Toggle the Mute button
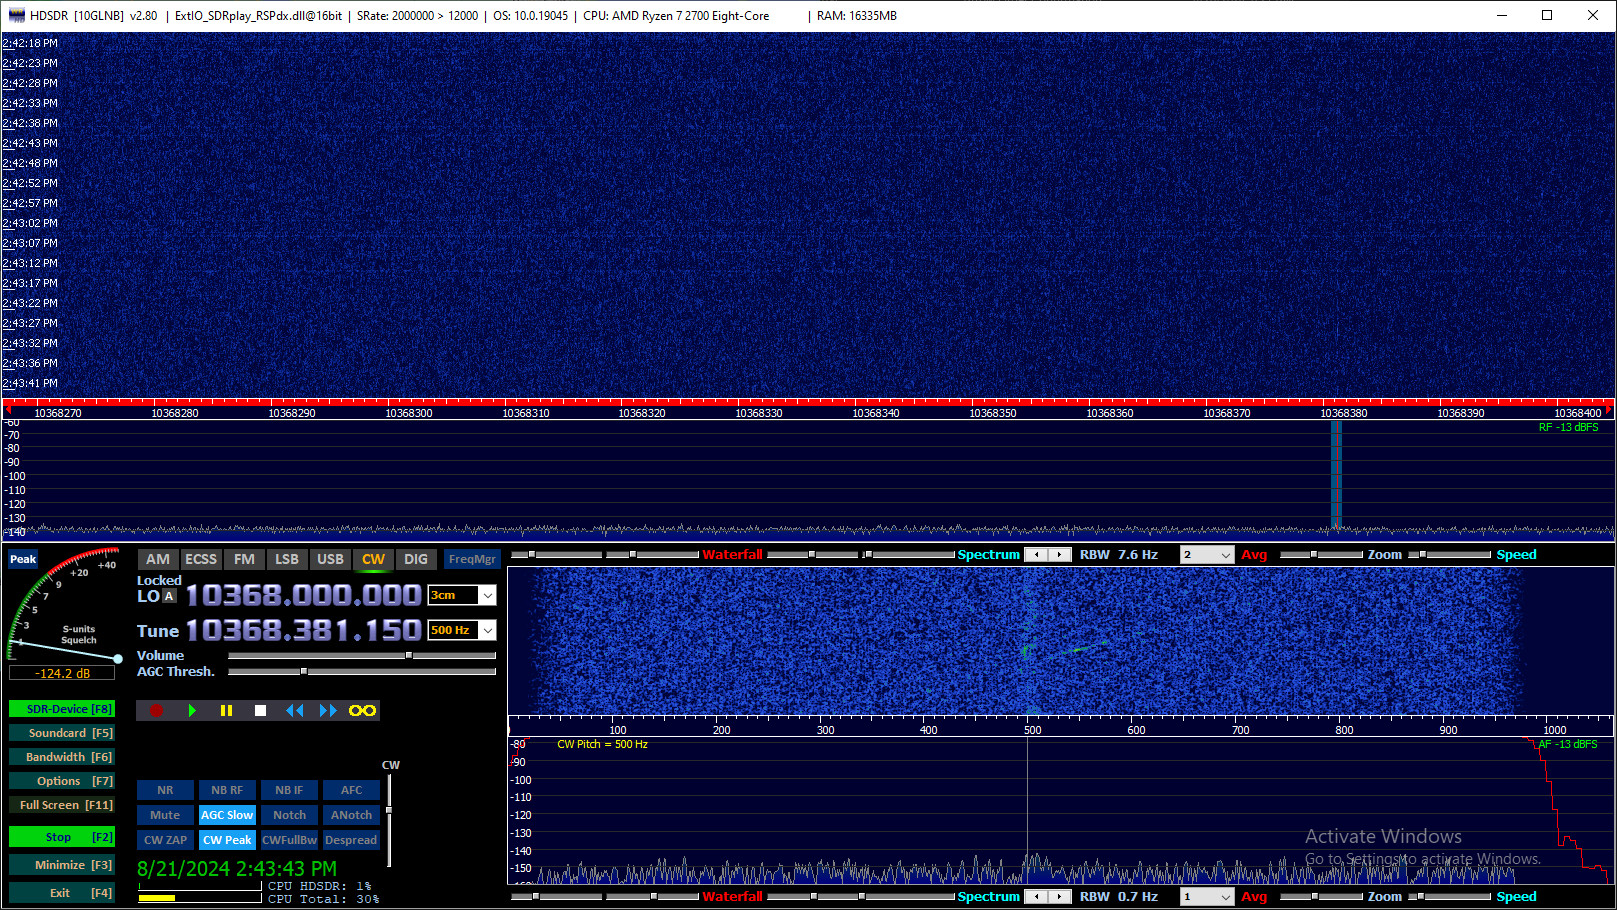This screenshot has width=1617, height=910. 165,815
